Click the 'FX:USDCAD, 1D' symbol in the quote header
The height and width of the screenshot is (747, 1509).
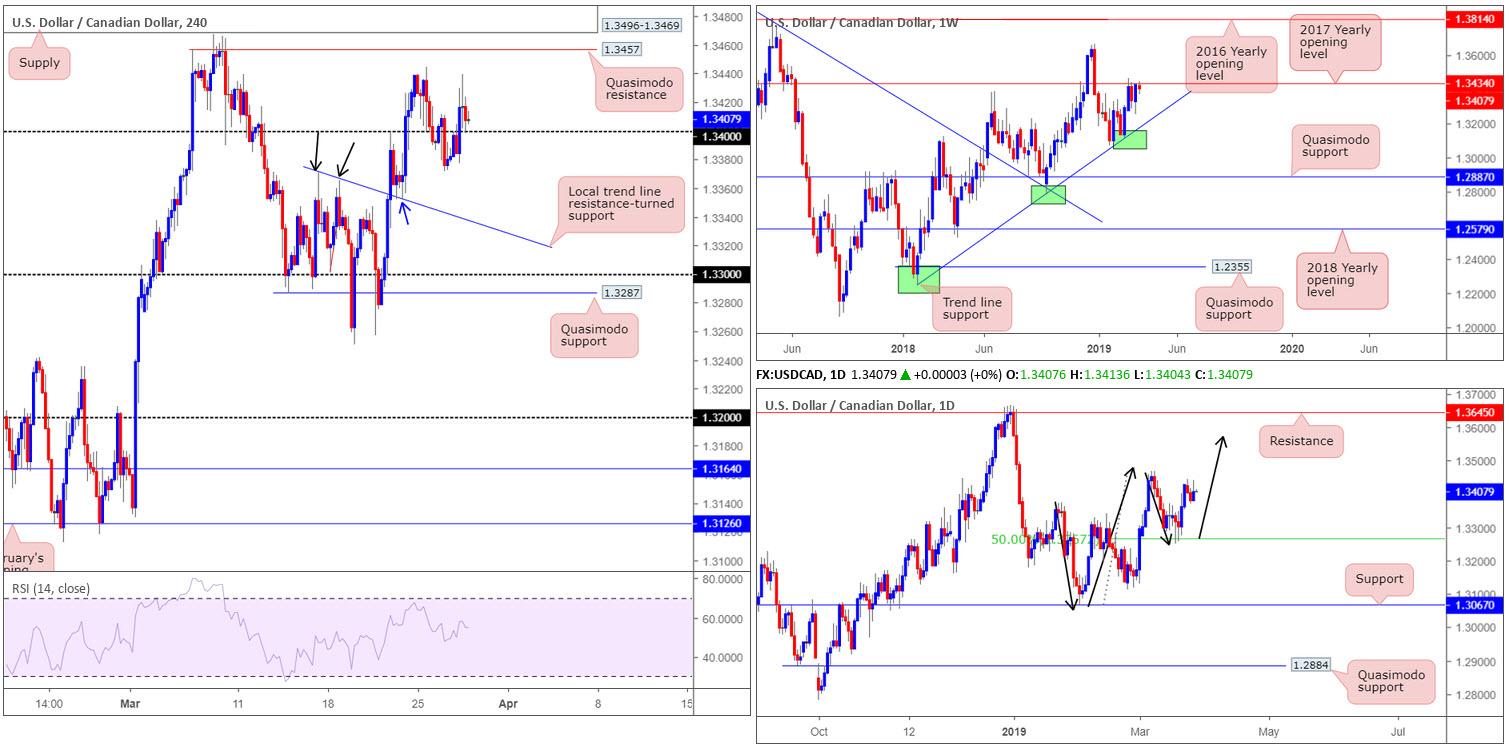pyautogui.click(x=799, y=374)
